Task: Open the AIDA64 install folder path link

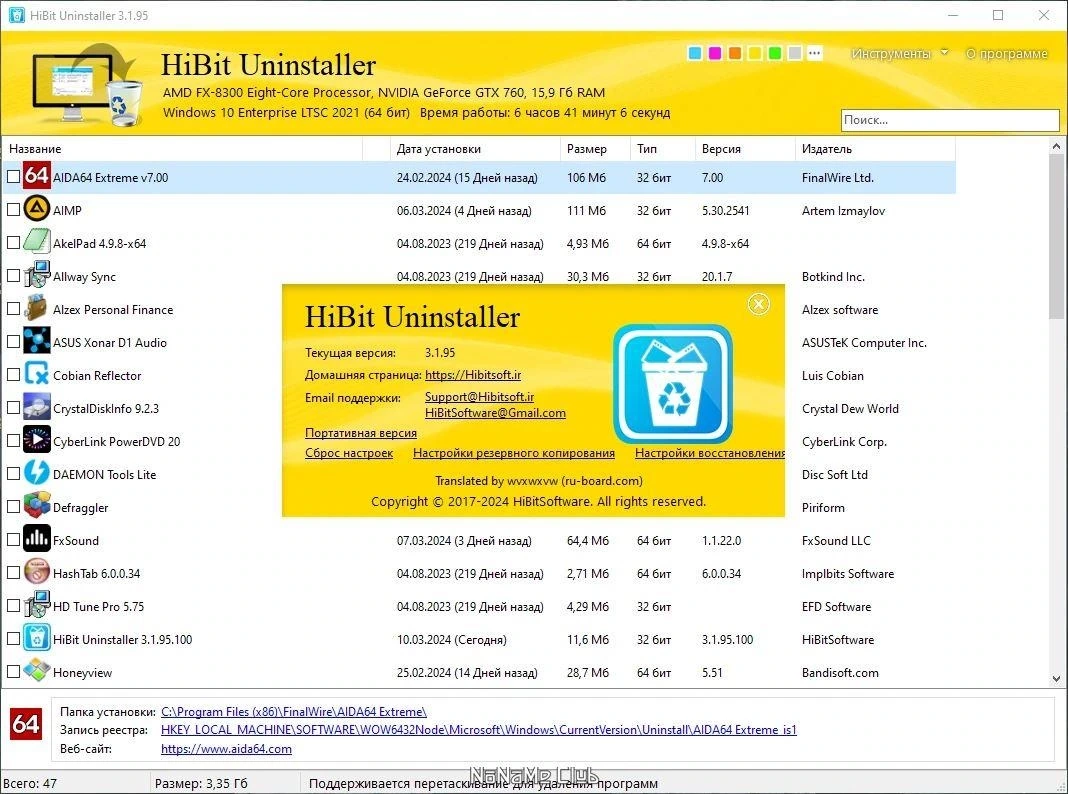Action: point(294,712)
